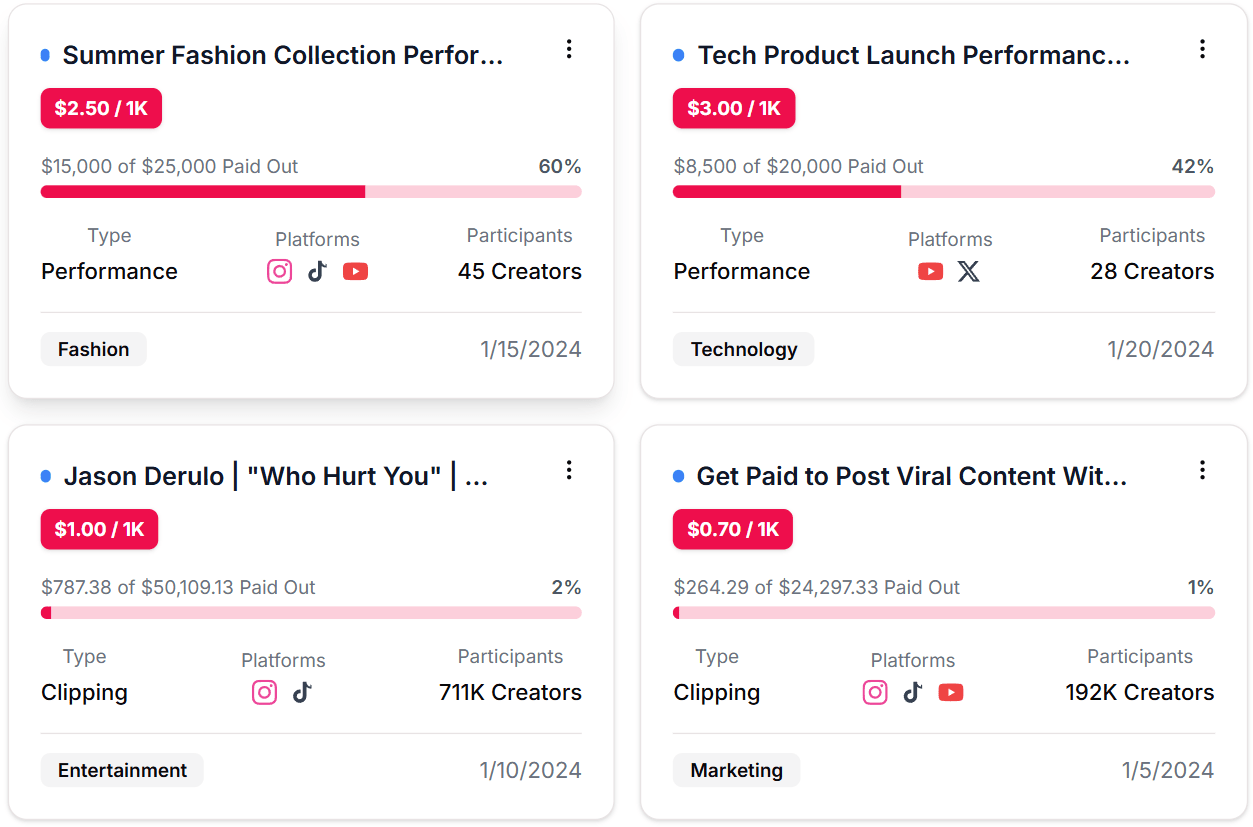The height and width of the screenshot is (827, 1253).
Task: Click the YouTube icon on Summer Fashion card
Action: pos(355,271)
